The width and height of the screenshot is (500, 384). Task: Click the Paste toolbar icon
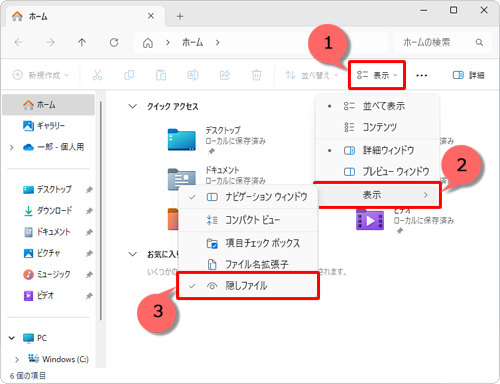(x=161, y=75)
